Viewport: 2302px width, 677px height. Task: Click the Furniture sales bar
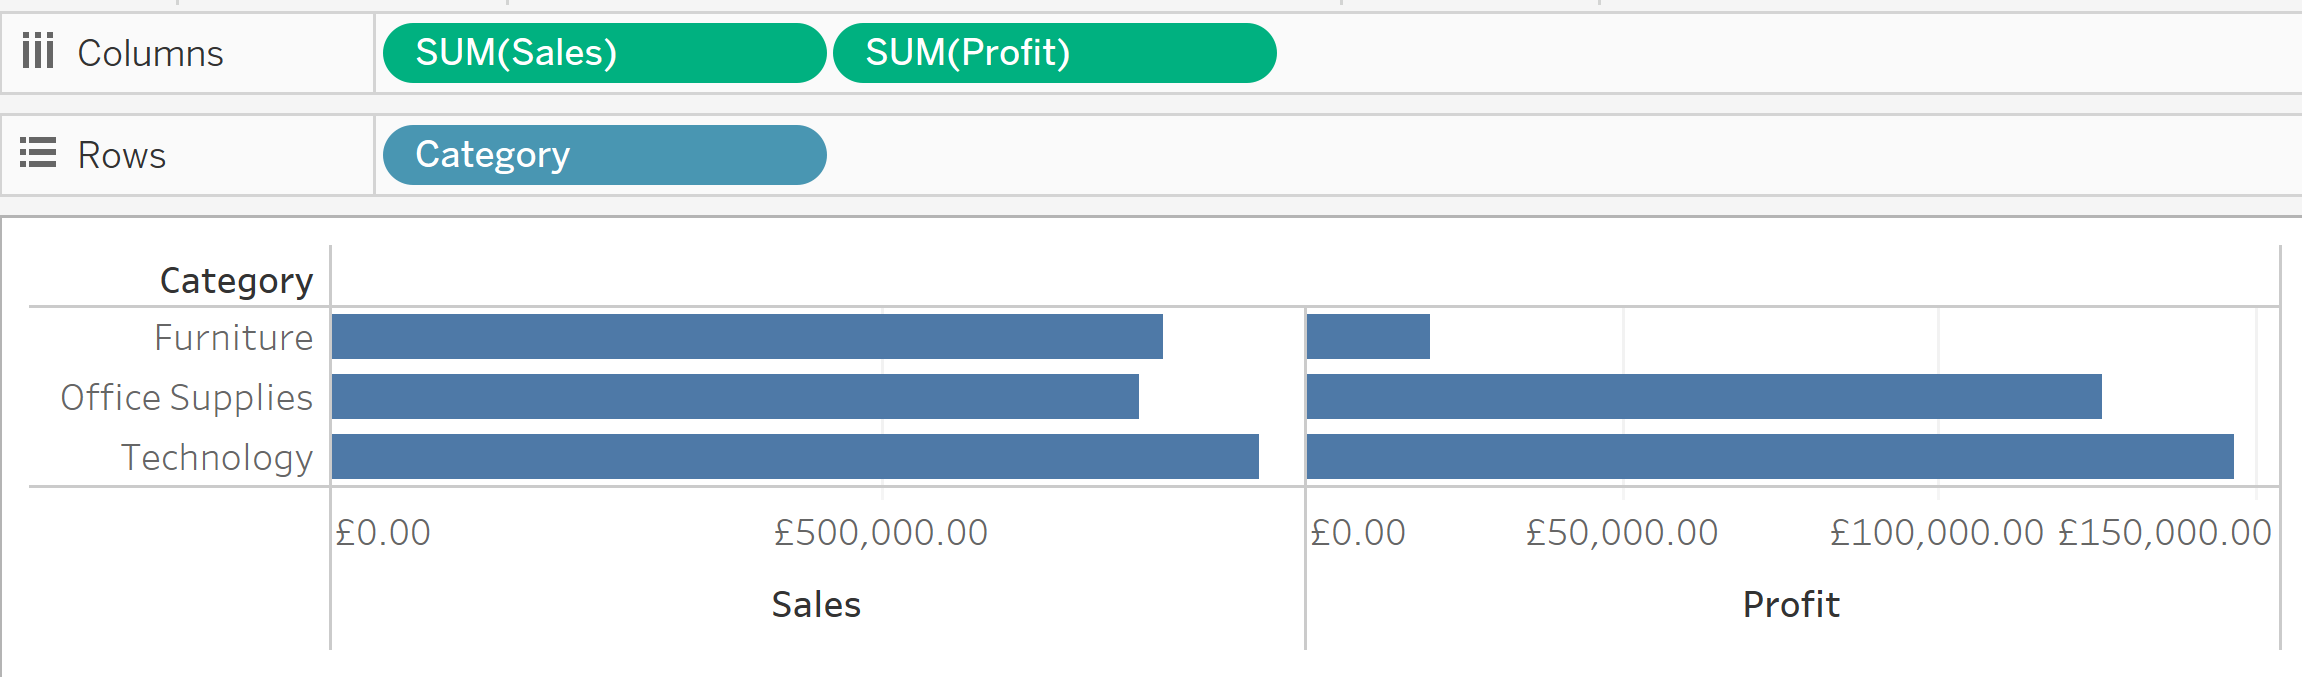pos(746,337)
